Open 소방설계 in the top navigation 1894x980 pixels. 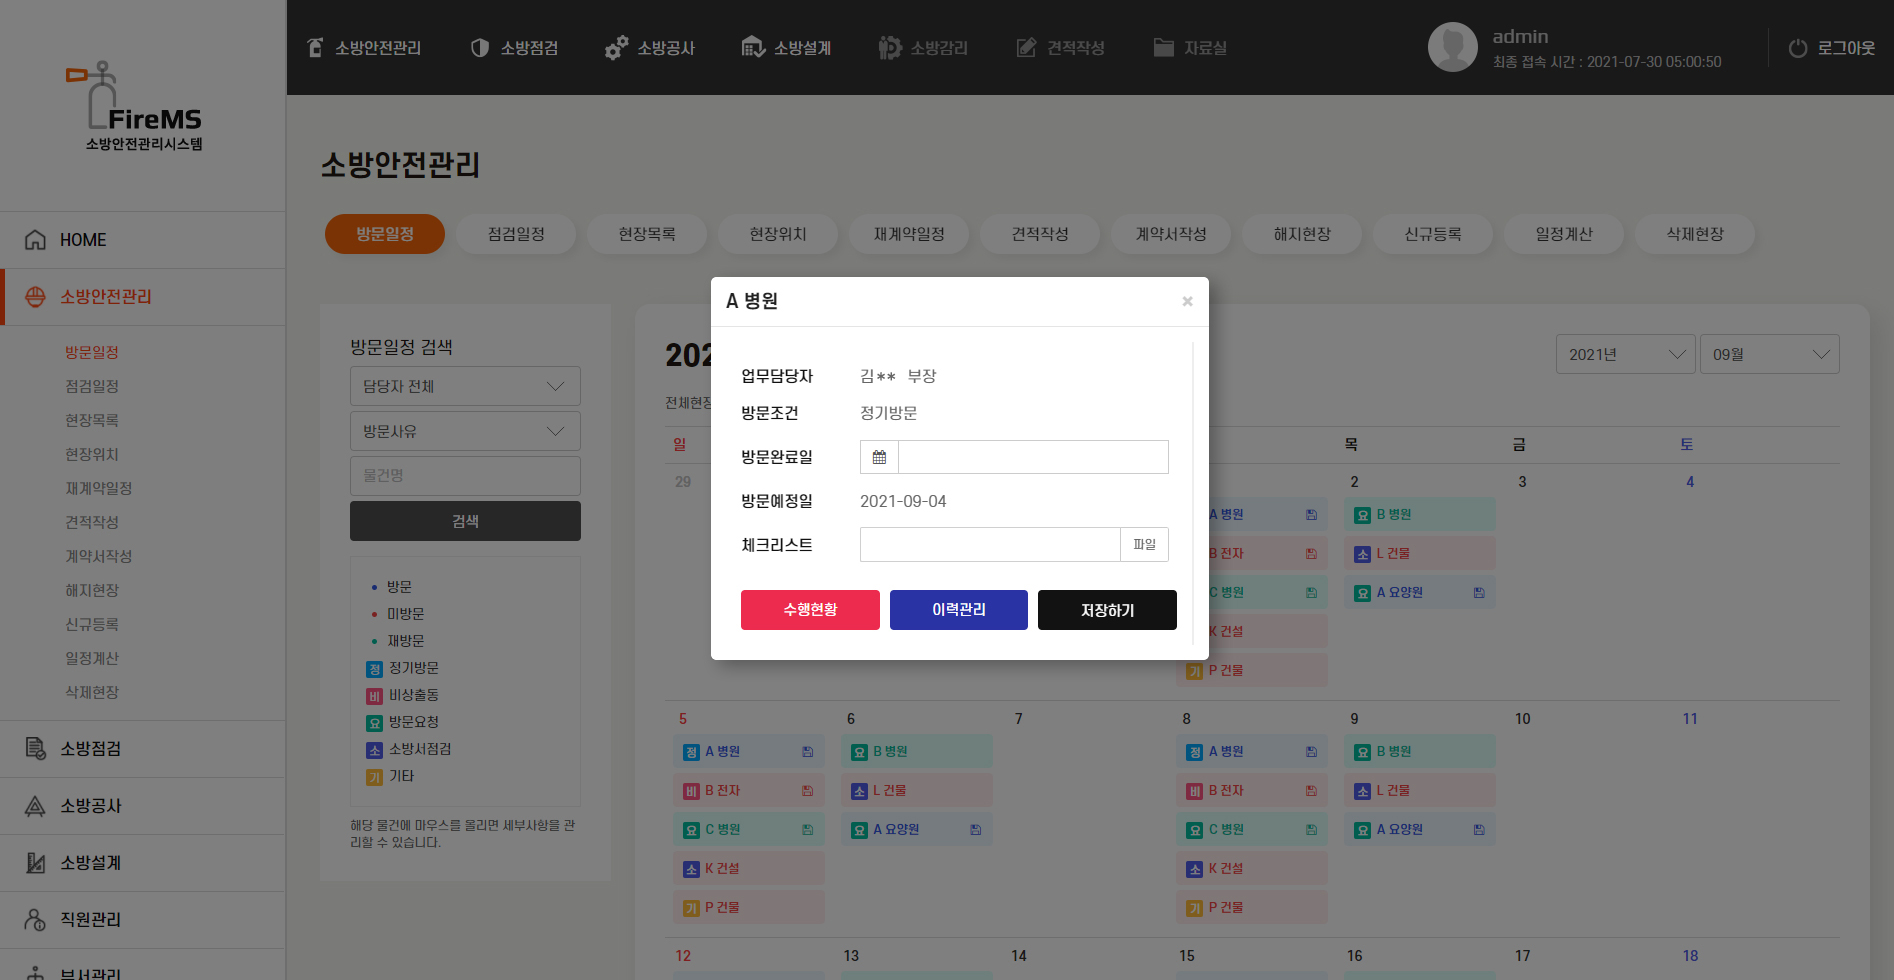(x=786, y=48)
